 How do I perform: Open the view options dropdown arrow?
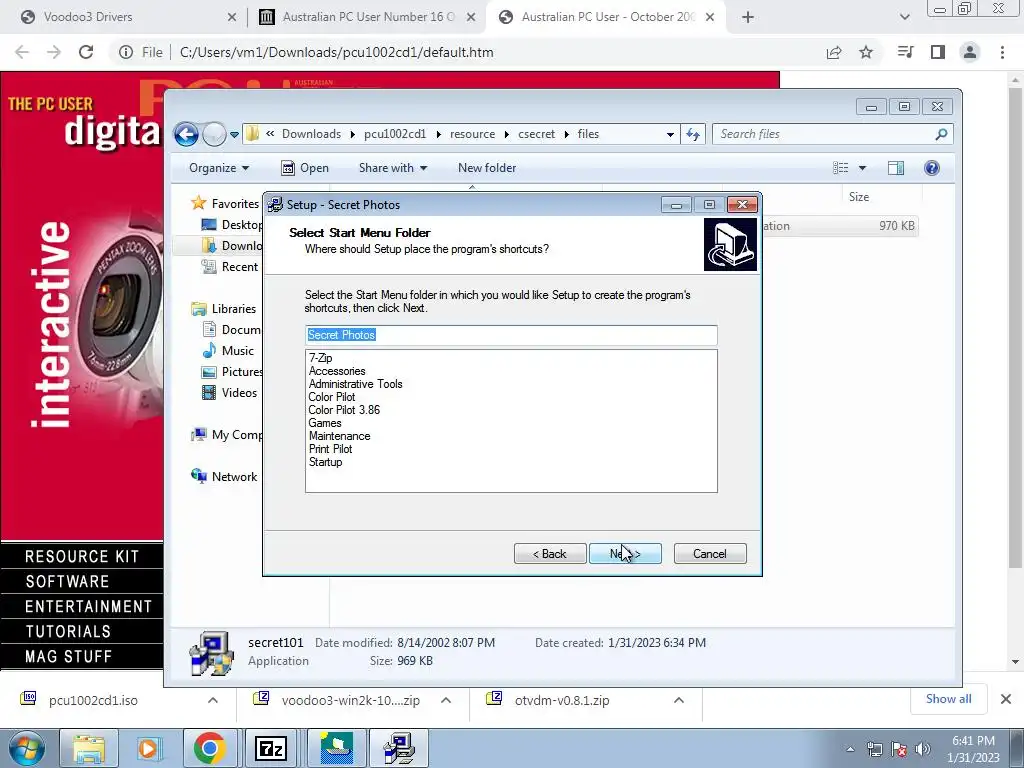pos(862,168)
